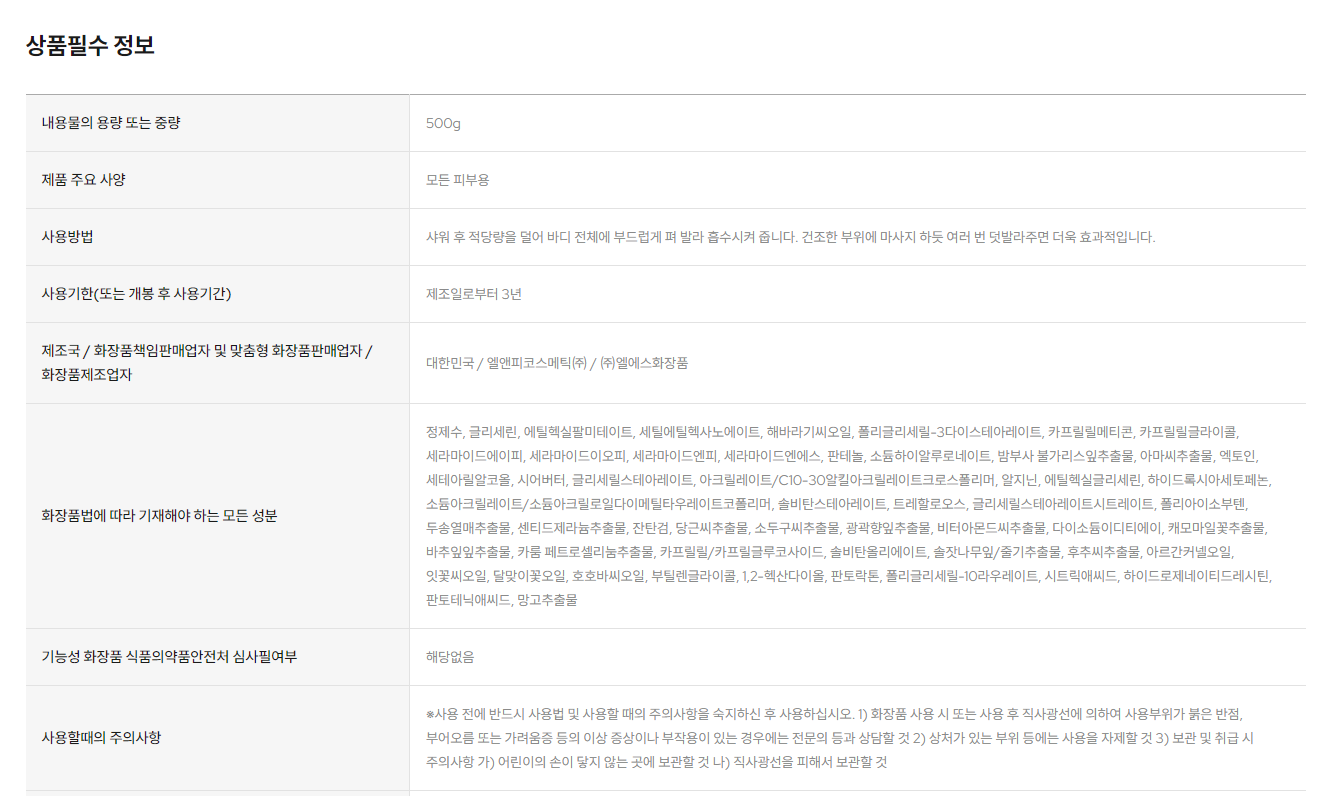Screen dimensions: 1327x796
Task: Click the '모든 피부용' value text
Action: pyautogui.click(x=457, y=180)
